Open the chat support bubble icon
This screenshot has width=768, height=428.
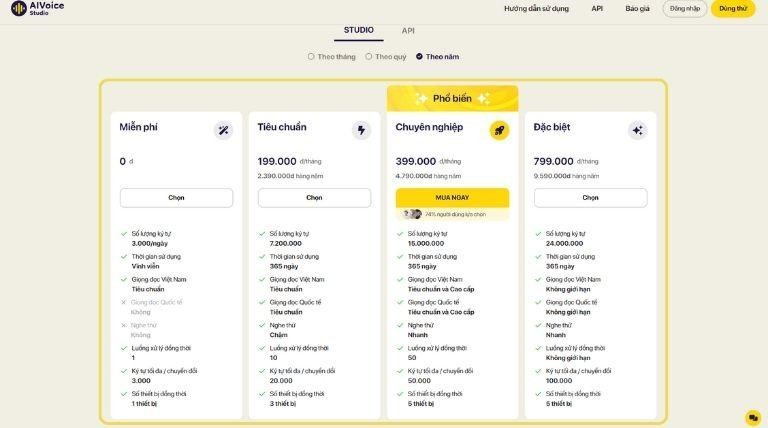coord(753,417)
